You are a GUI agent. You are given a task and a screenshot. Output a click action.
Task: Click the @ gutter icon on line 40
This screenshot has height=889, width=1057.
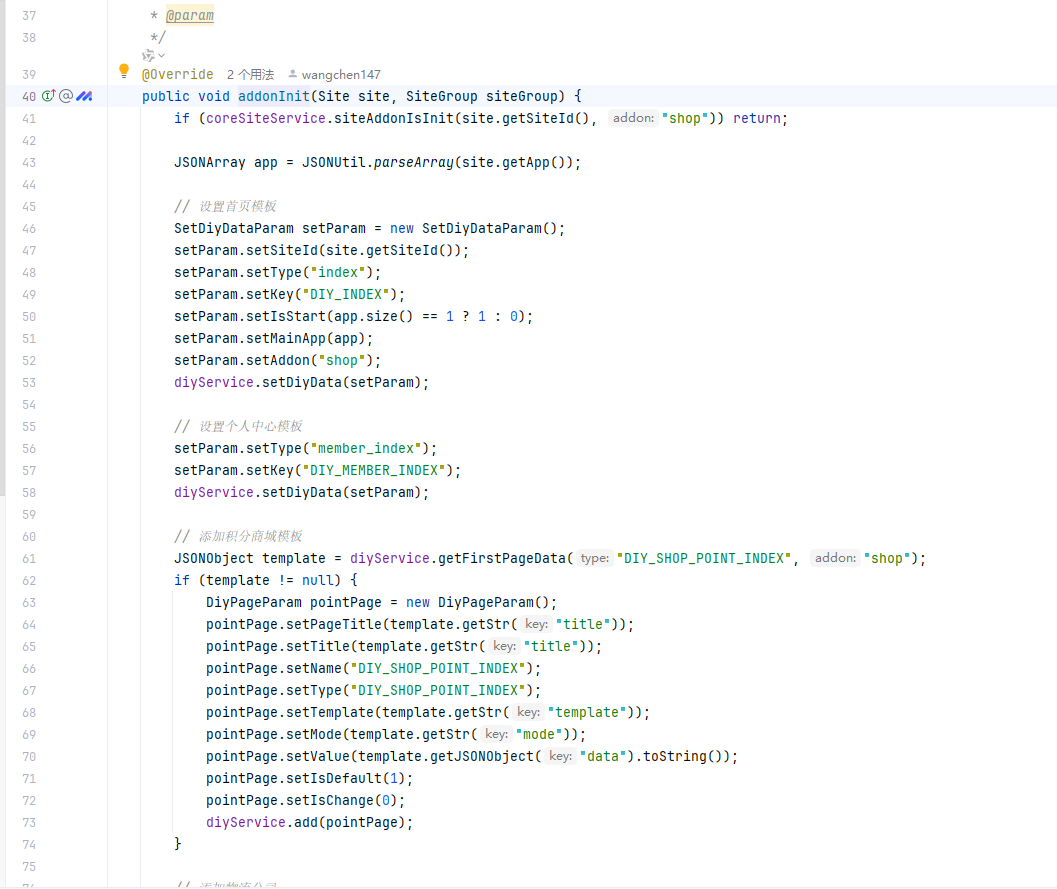click(66, 97)
